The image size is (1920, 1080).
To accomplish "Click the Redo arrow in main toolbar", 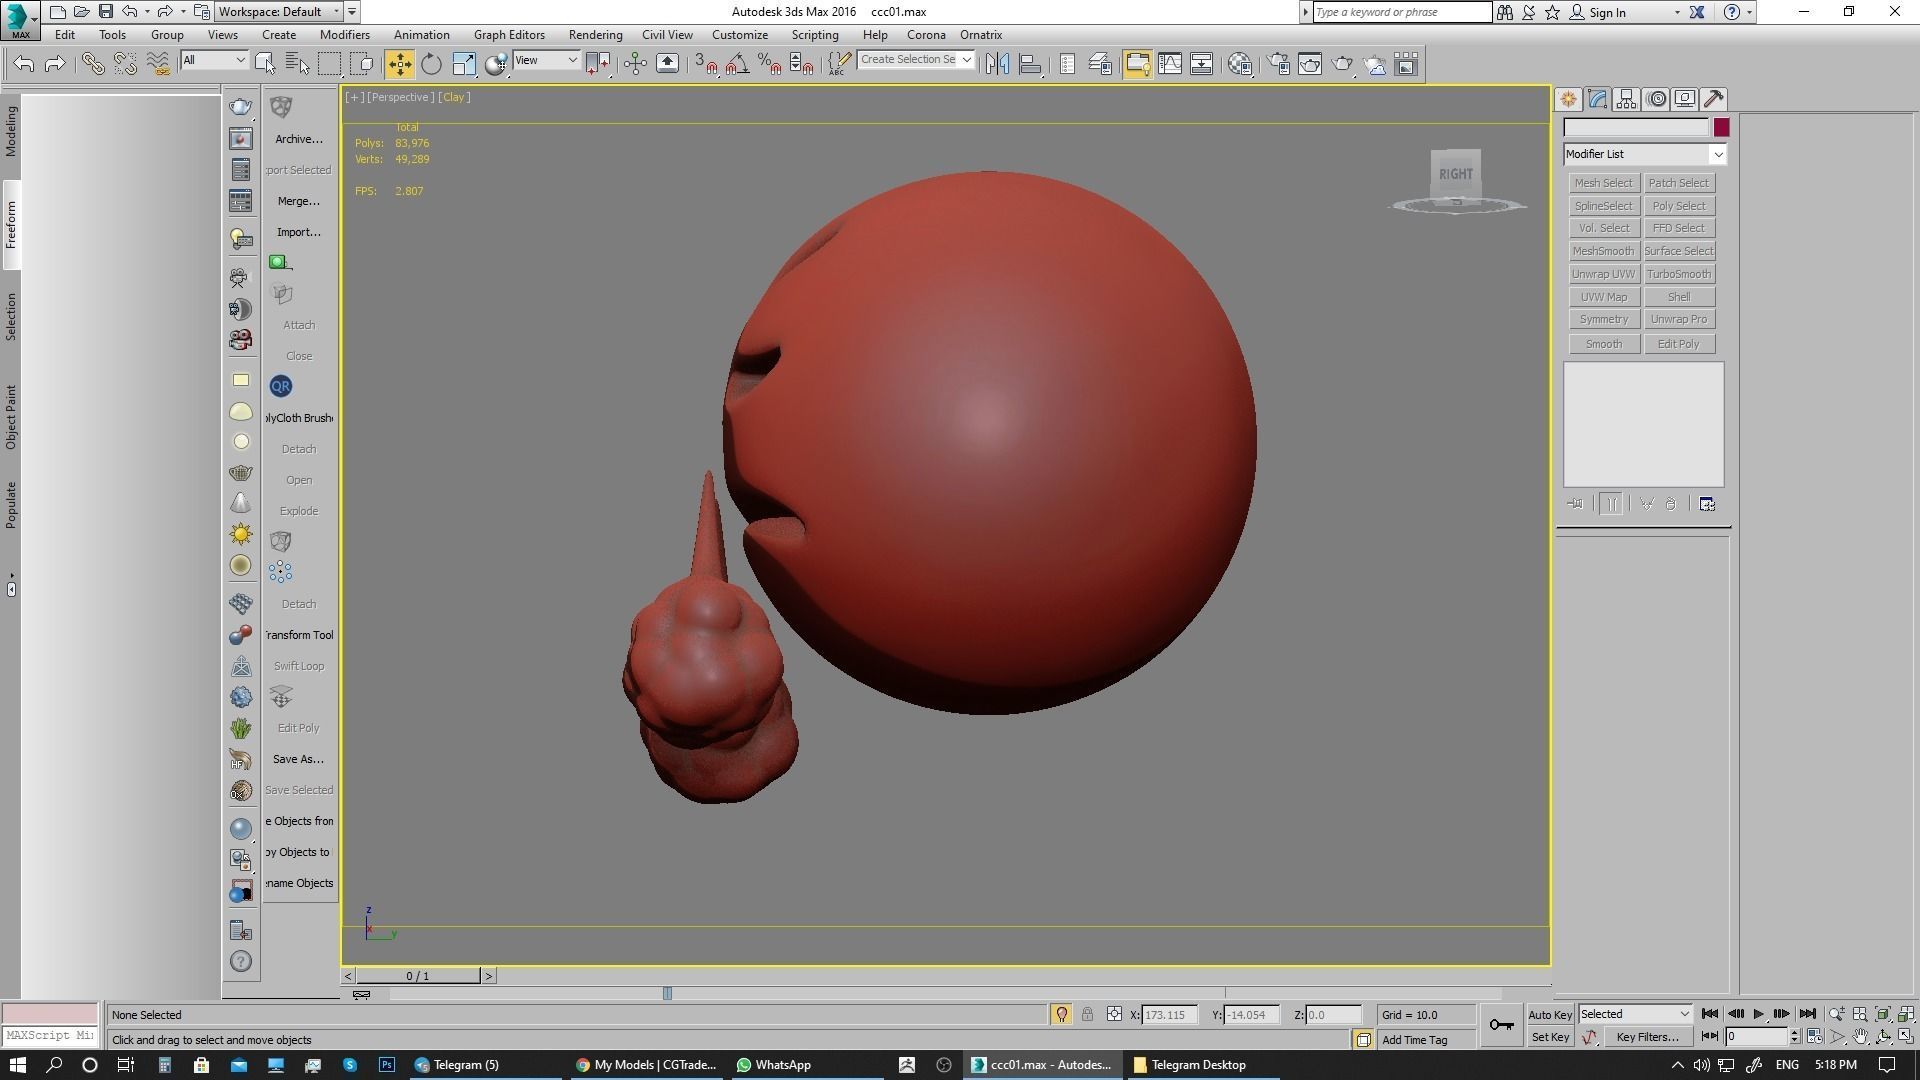I will (56, 64).
